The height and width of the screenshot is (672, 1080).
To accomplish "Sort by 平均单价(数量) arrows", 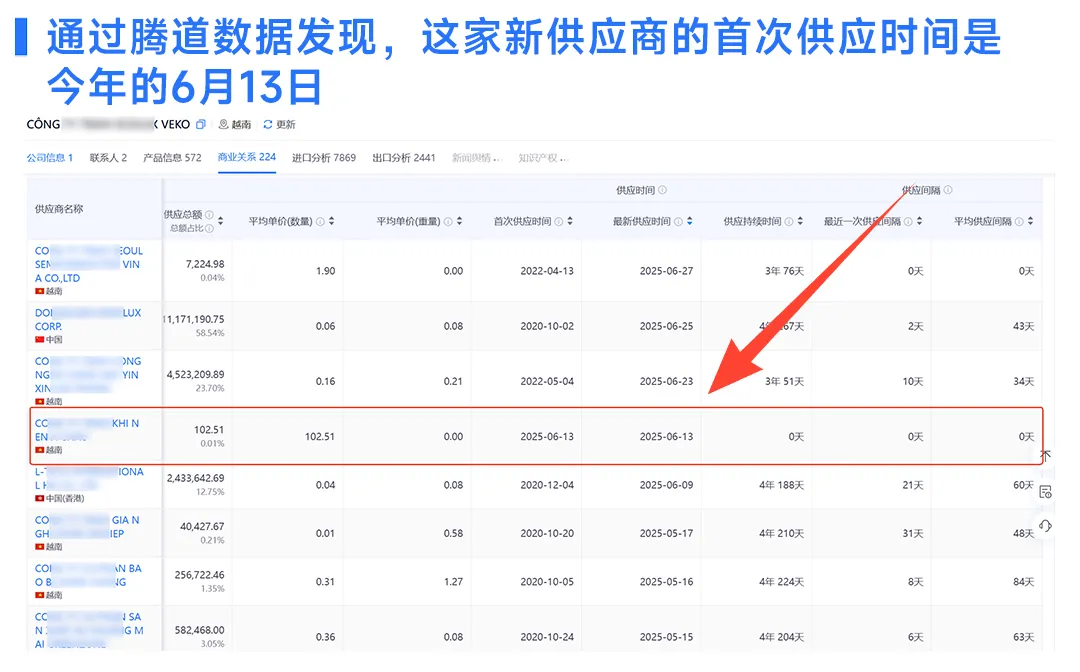I will coord(331,221).
